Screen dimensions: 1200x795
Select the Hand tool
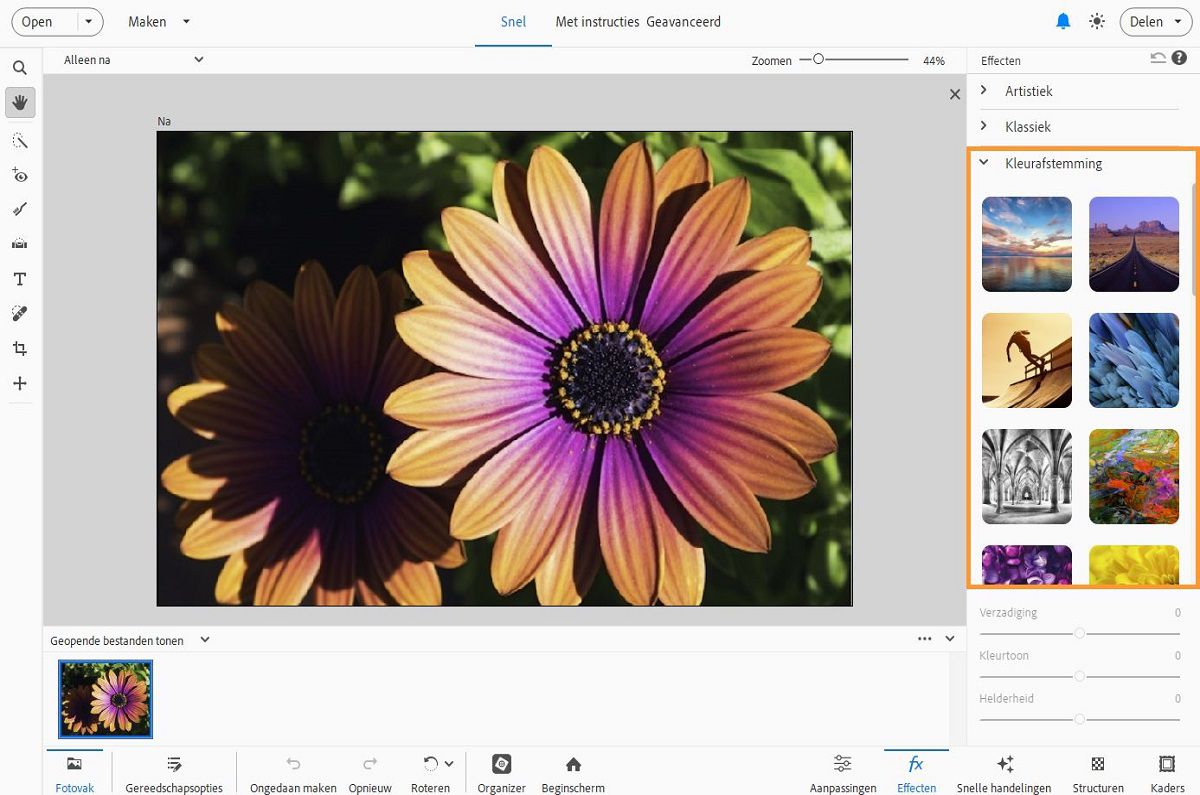click(x=19, y=102)
